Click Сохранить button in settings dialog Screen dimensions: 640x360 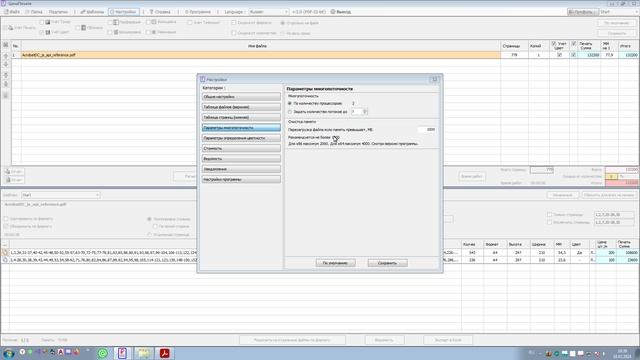pyautogui.click(x=387, y=263)
